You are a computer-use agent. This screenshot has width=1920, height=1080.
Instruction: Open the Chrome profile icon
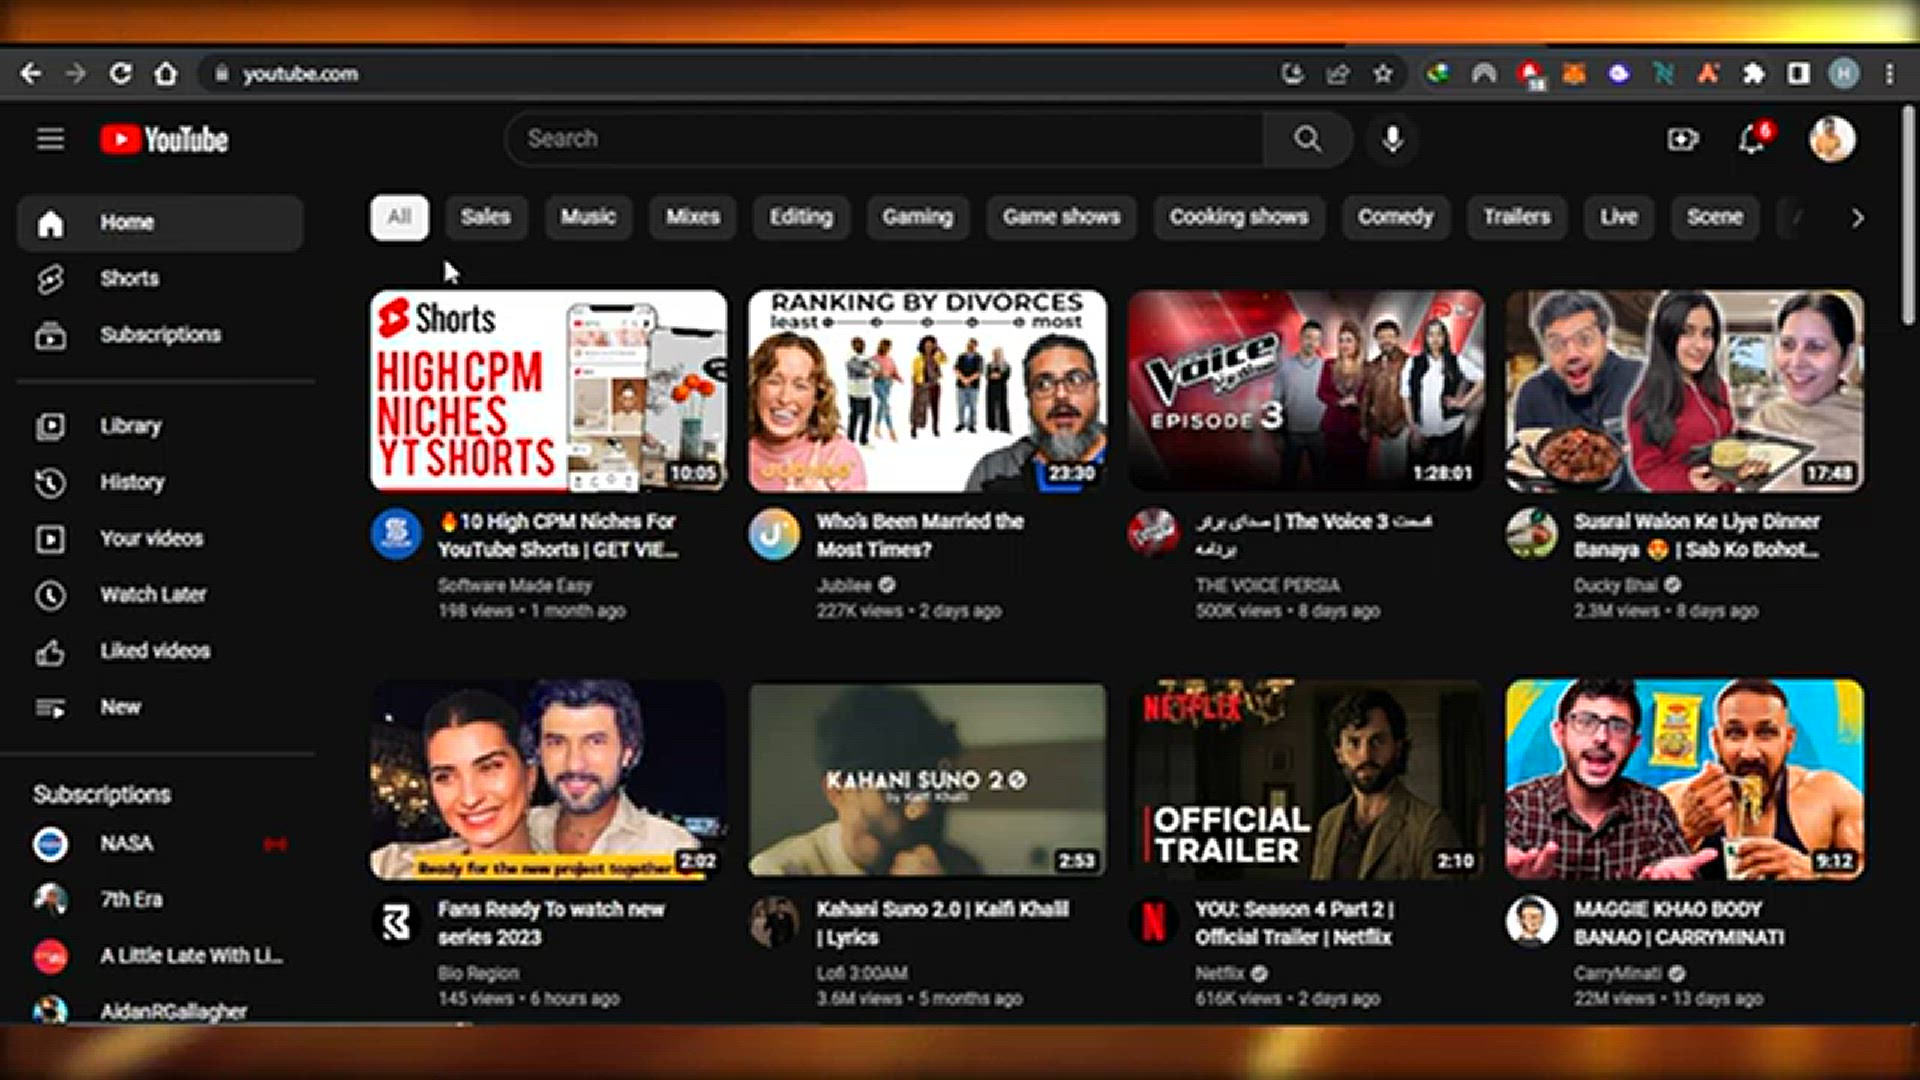click(x=1844, y=73)
